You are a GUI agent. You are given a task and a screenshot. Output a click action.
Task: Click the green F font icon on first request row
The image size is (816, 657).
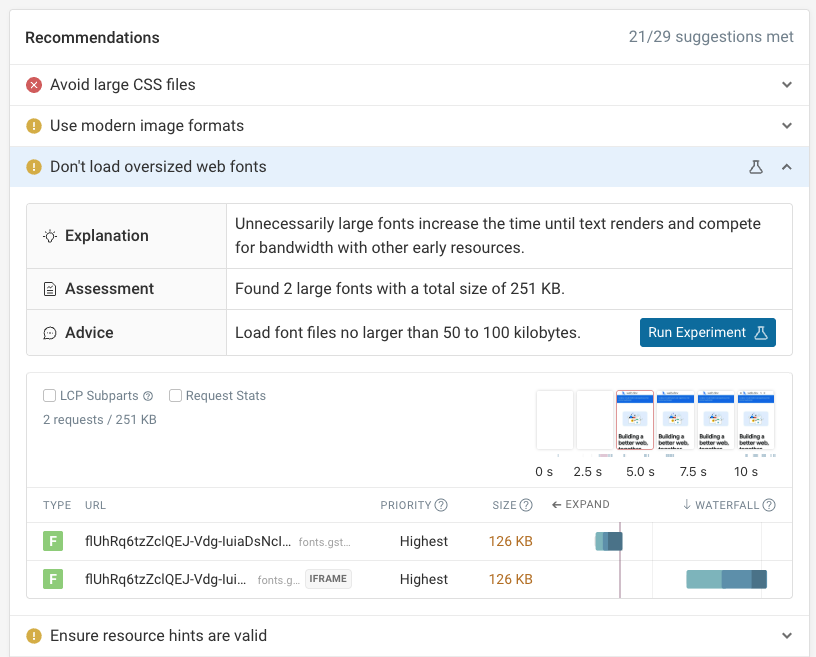53,540
